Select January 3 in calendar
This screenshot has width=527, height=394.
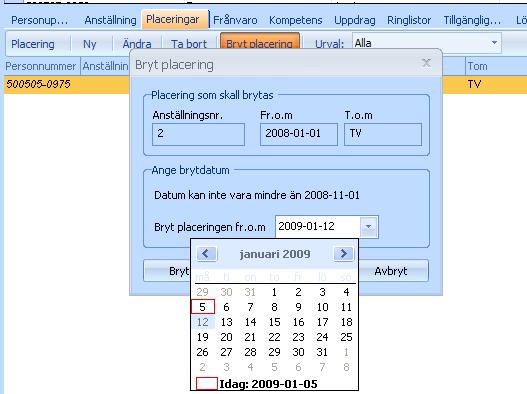pyautogui.click(x=322, y=292)
